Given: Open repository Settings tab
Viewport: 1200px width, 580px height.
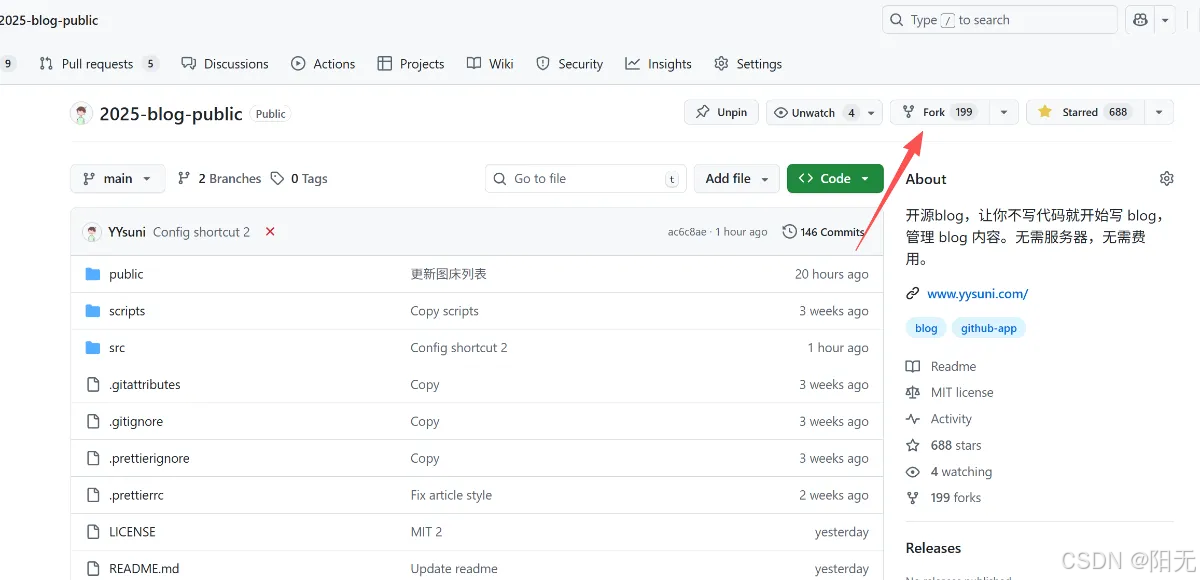Looking at the screenshot, I should pos(748,64).
